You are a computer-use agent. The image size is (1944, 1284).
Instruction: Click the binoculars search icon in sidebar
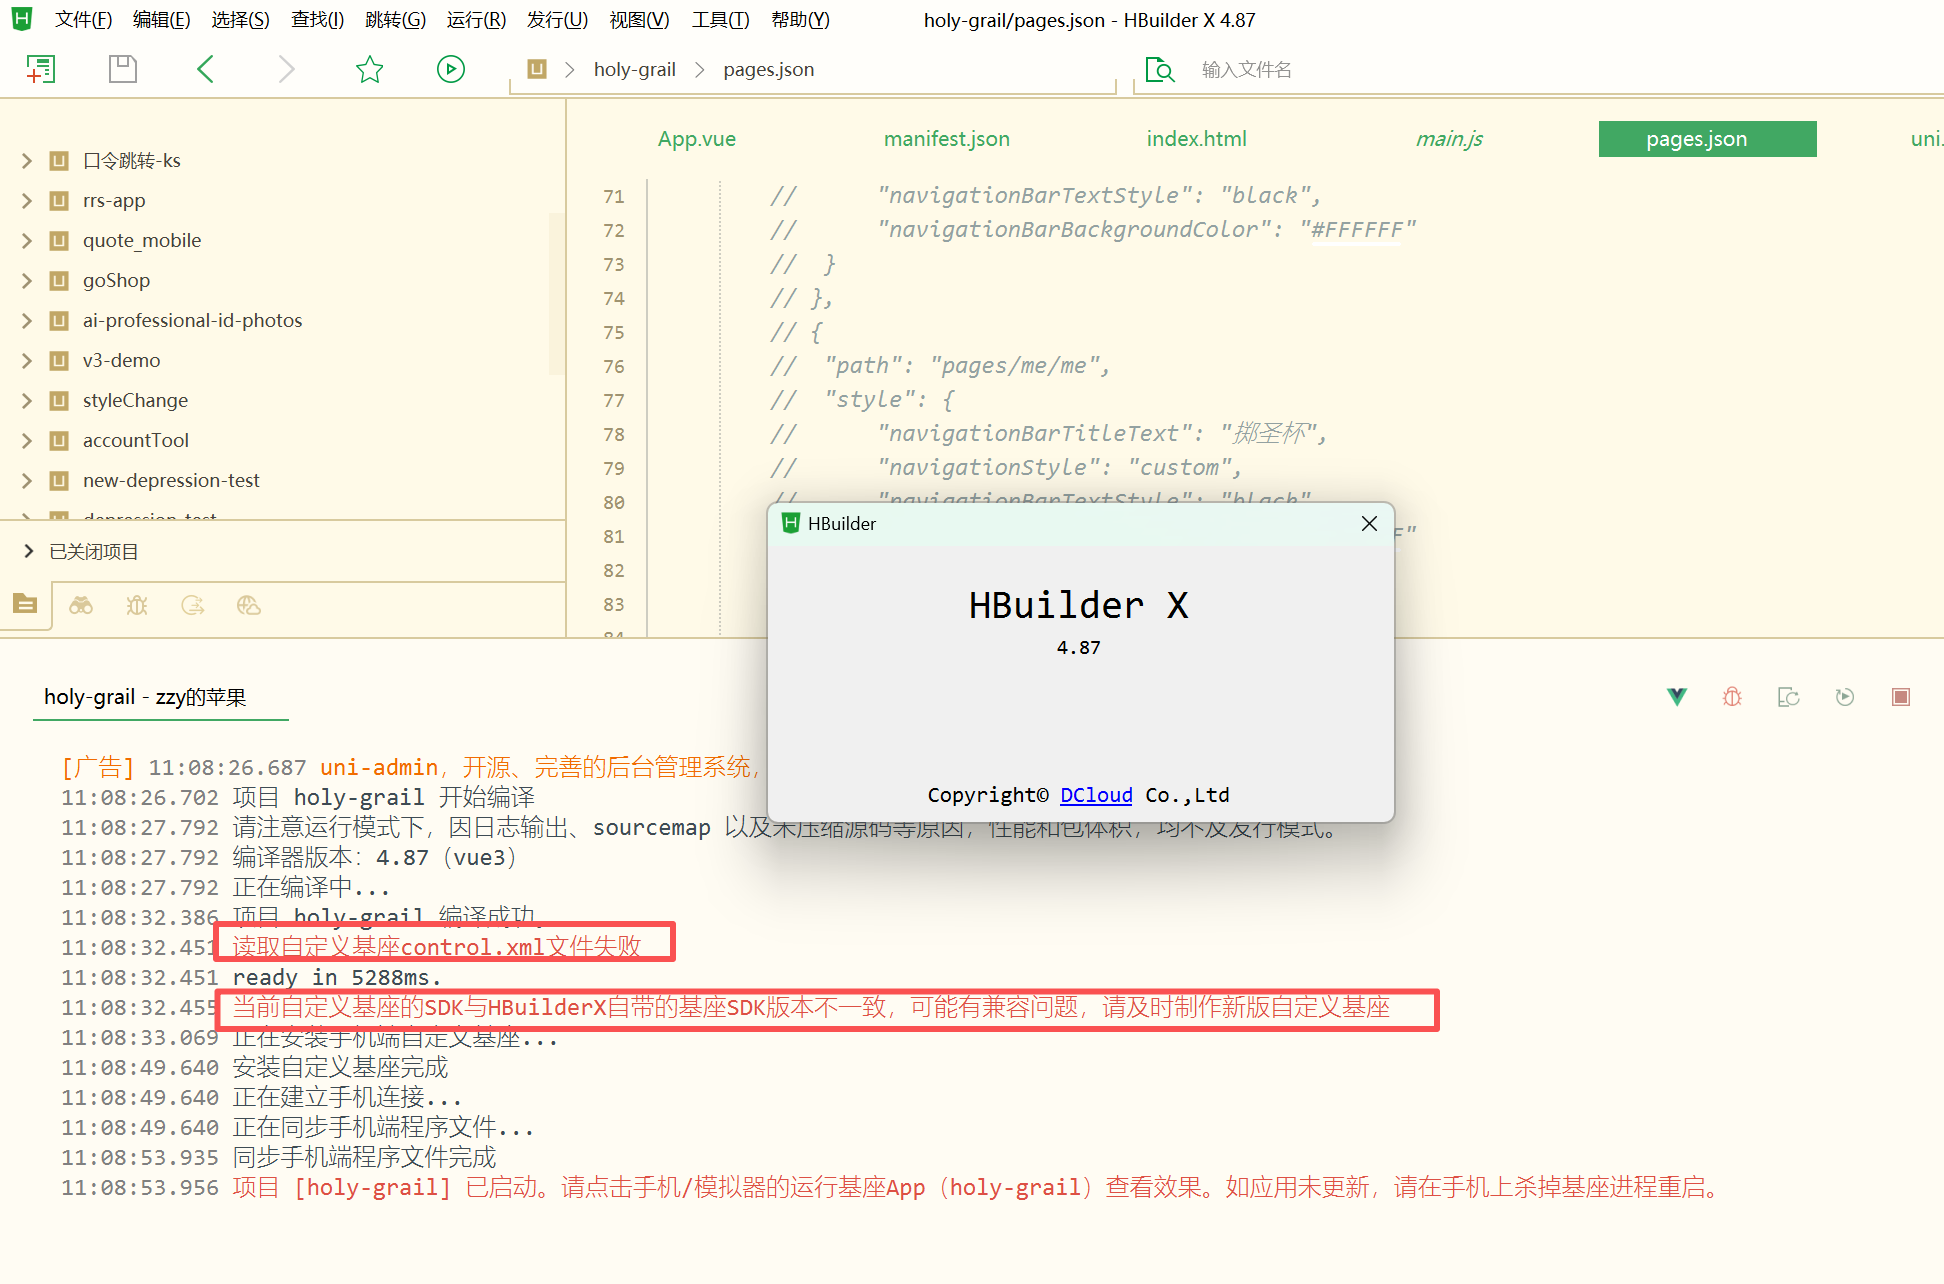(81, 605)
